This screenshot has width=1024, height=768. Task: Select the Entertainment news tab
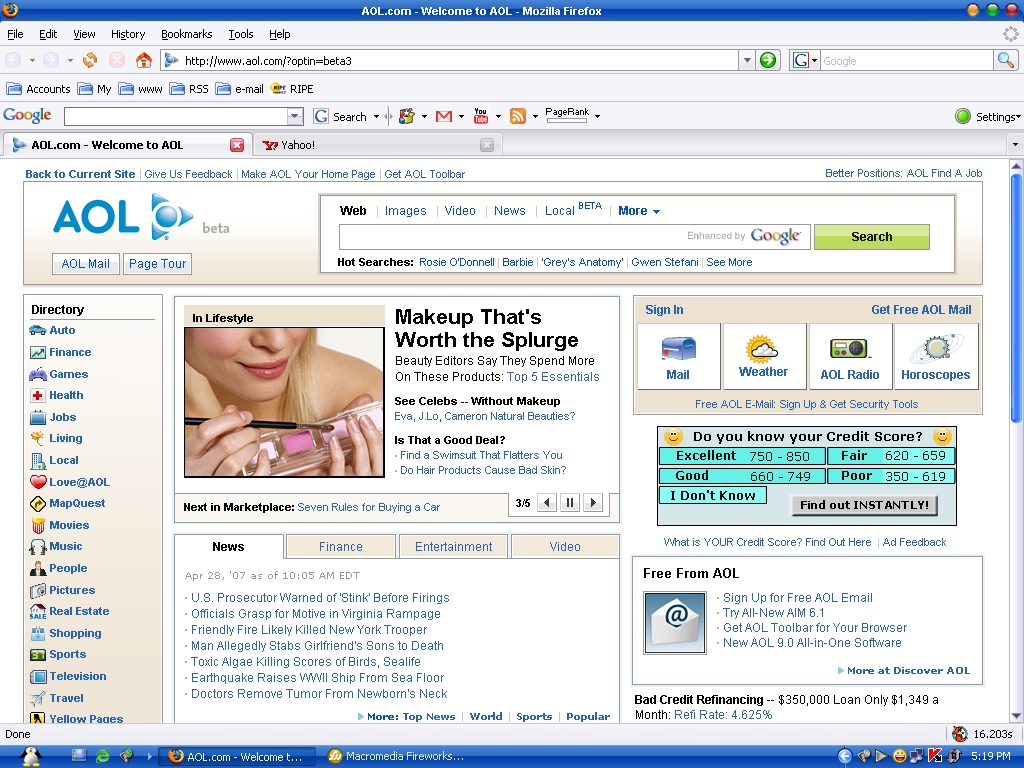pos(453,547)
